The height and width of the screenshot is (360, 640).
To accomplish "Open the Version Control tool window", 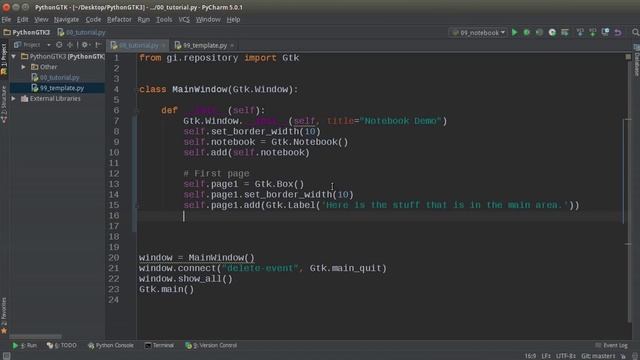I will click(211, 345).
